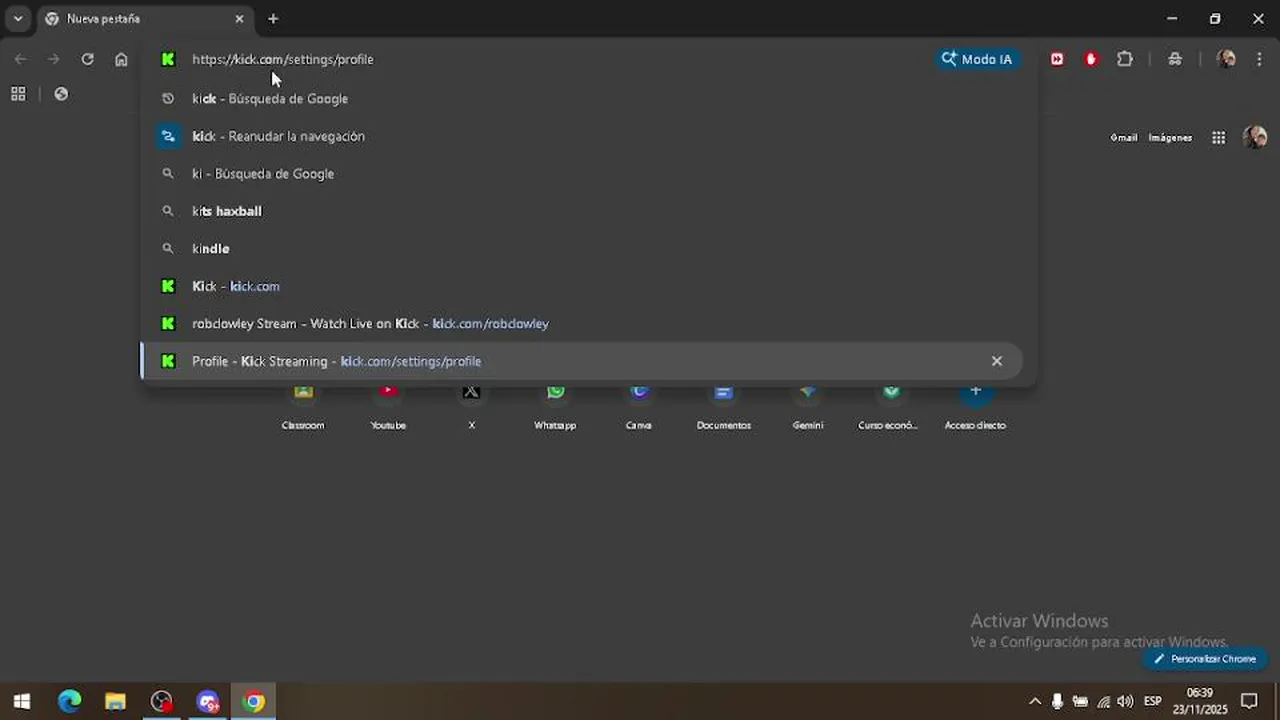Open the volume tray icon
The image size is (1280, 720).
pyautogui.click(x=1125, y=702)
